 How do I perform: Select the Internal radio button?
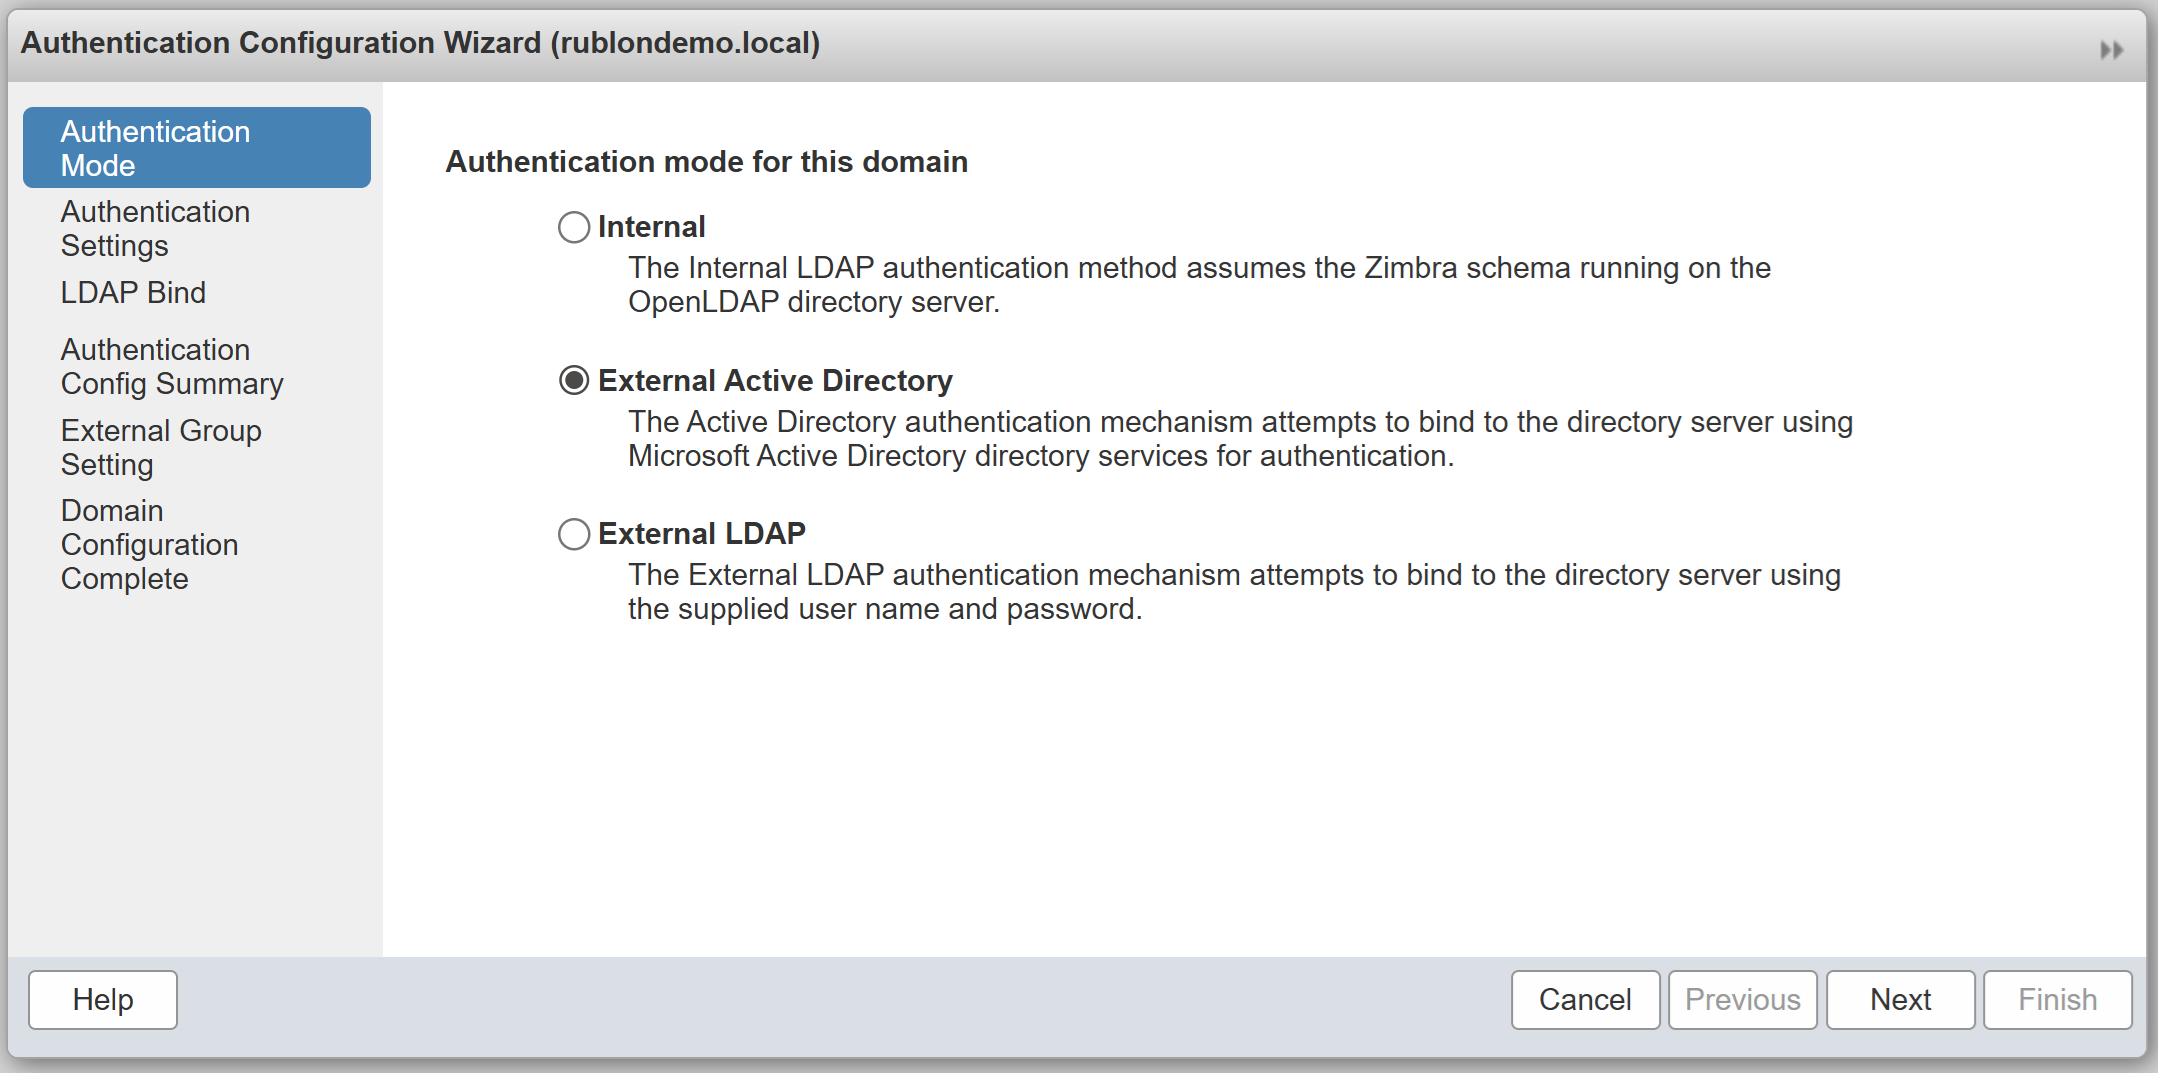click(x=574, y=227)
